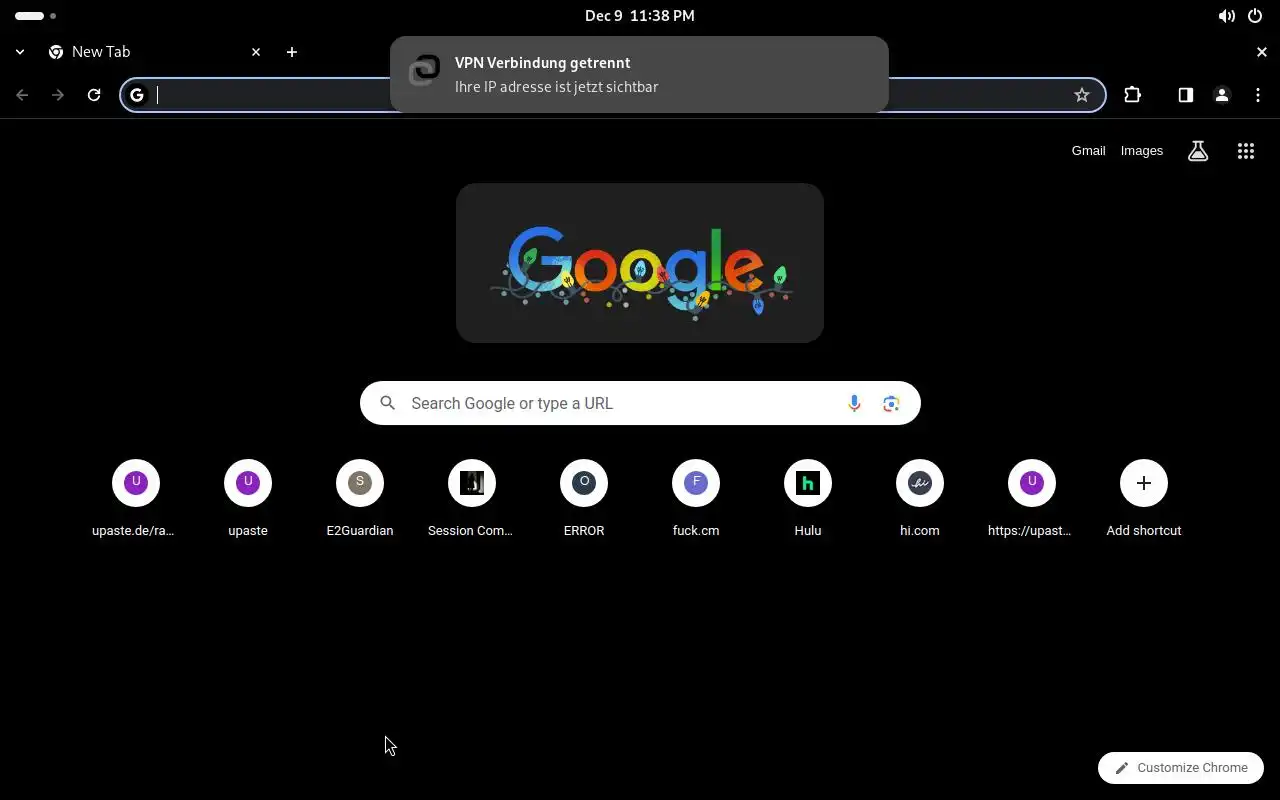1280x800 pixels.
Task: Open the Search Labs flask icon
Action: (1197, 151)
